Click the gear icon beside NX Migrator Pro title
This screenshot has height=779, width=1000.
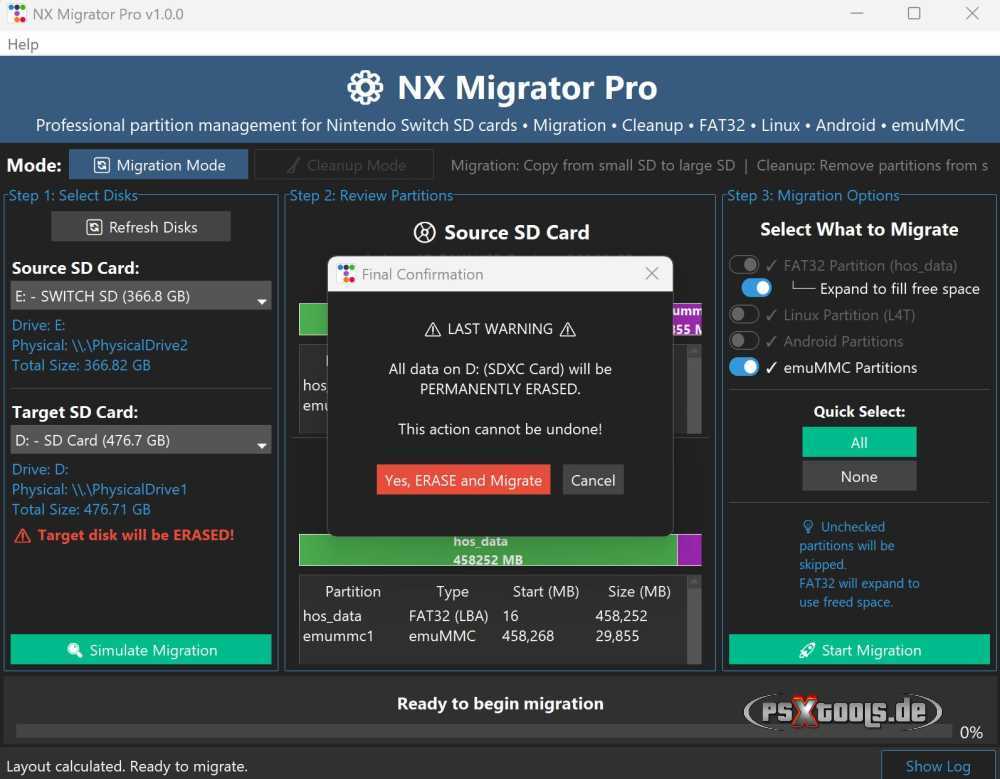[x=366, y=87]
